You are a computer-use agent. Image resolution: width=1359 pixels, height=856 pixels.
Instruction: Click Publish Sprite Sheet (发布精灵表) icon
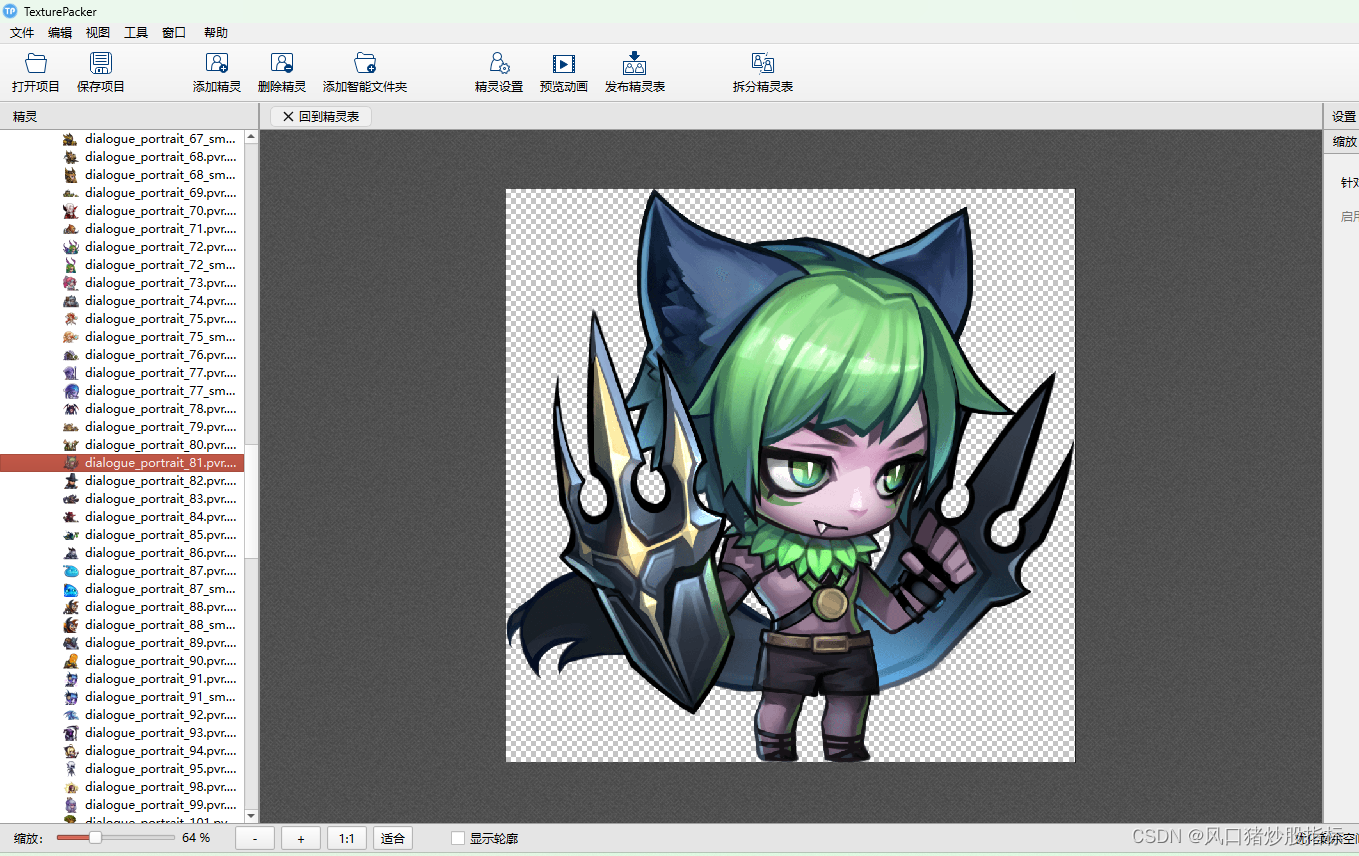pyautogui.click(x=635, y=64)
